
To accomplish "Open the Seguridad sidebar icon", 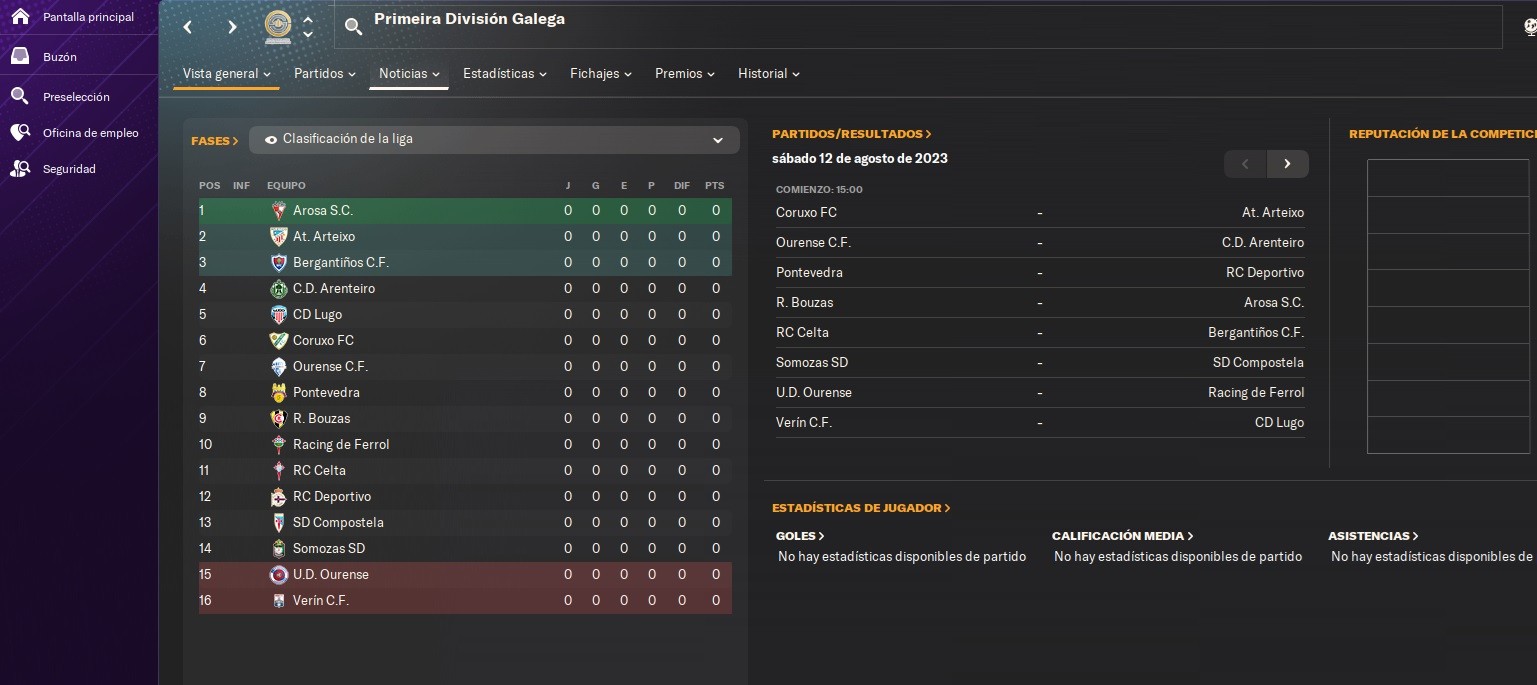I will click(x=20, y=169).
